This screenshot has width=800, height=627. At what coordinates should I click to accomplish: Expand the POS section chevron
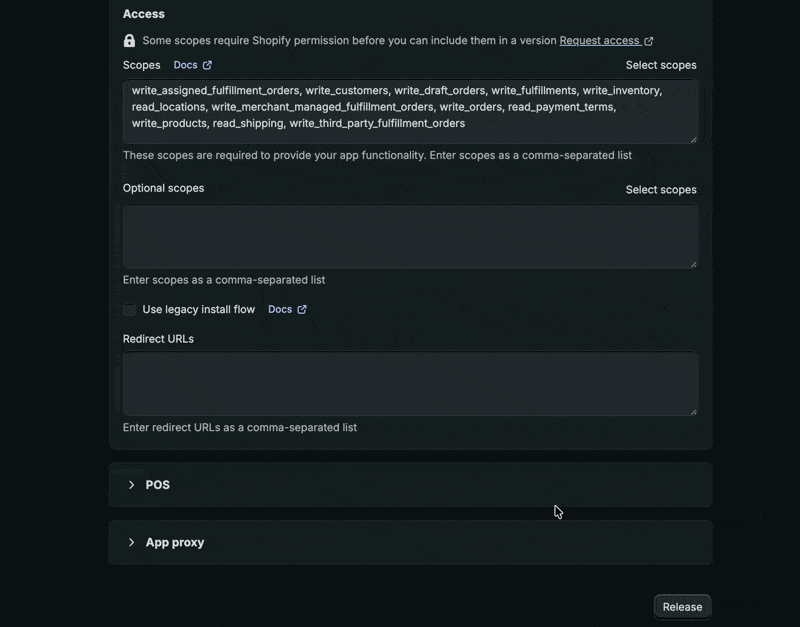[x=132, y=485]
